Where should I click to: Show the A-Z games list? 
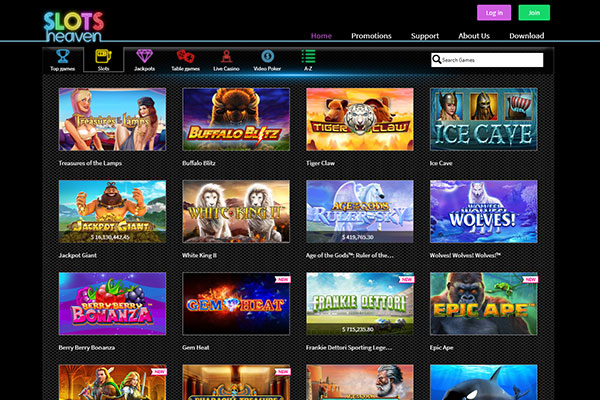point(309,60)
